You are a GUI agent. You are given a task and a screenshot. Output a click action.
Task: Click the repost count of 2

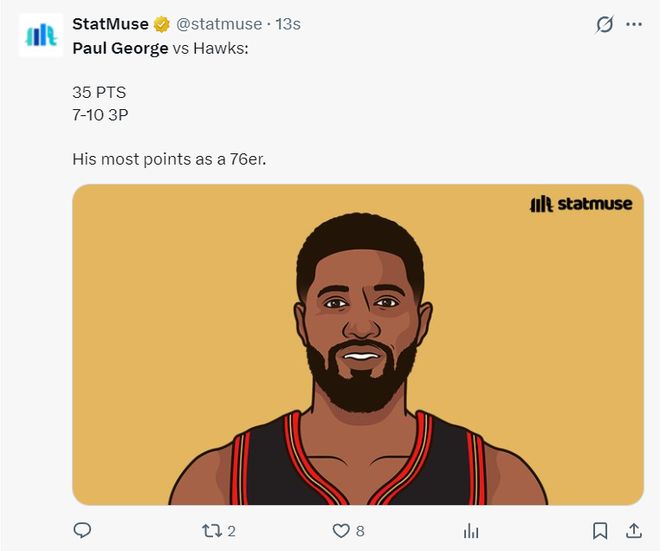232,531
